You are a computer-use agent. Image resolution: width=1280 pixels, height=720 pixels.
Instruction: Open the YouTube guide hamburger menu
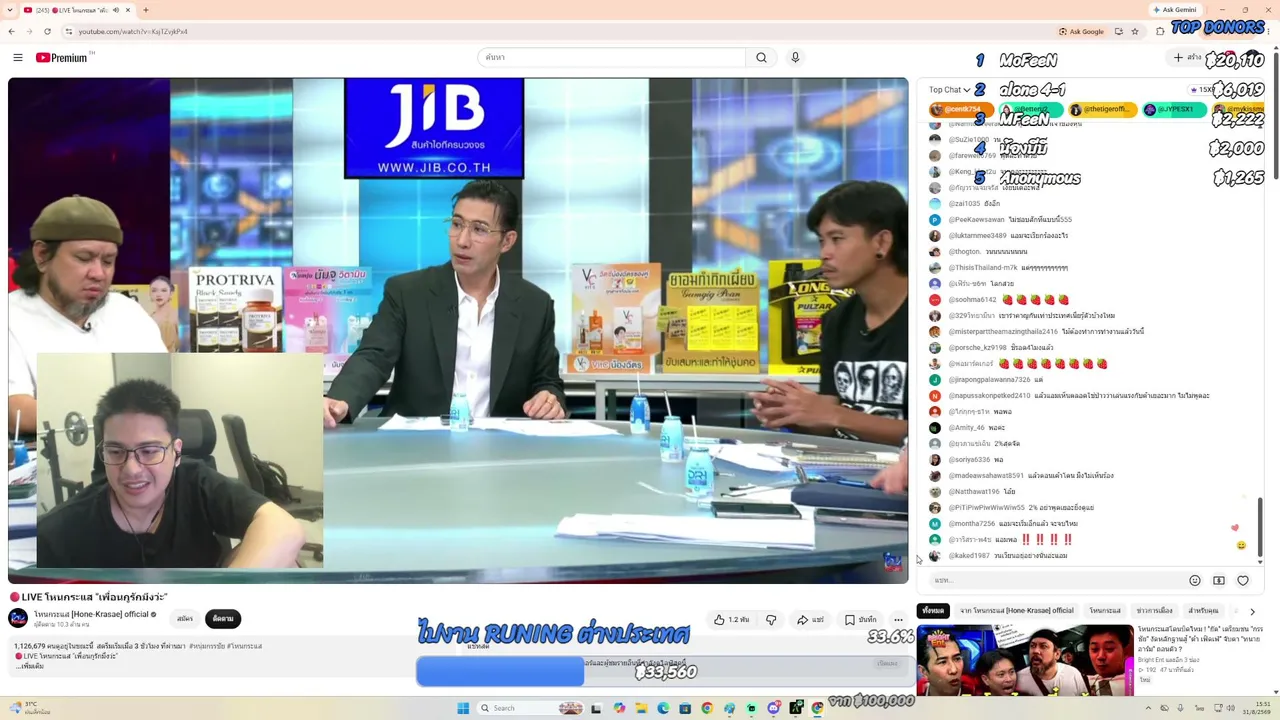tap(18, 58)
